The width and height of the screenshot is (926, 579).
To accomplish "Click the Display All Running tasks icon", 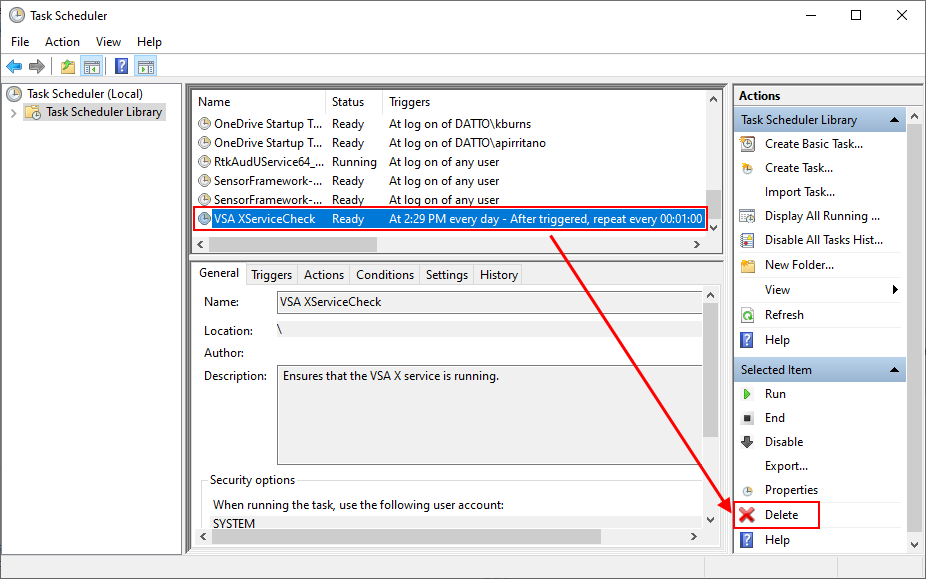I will (x=747, y=216).
